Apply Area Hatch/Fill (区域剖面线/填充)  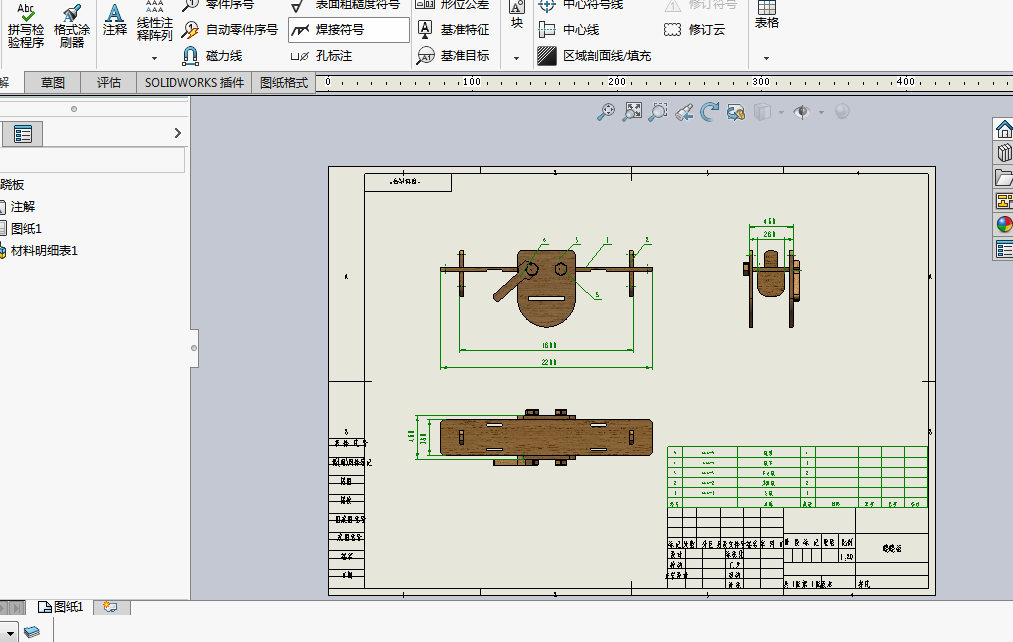click(x=594, y=56)
